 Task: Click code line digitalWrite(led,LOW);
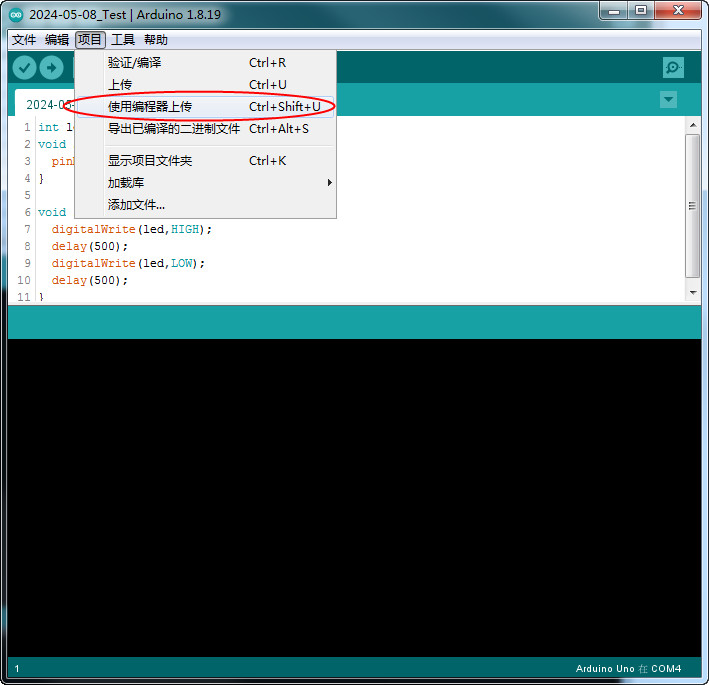pyautogui.click(x=128, y=263)
